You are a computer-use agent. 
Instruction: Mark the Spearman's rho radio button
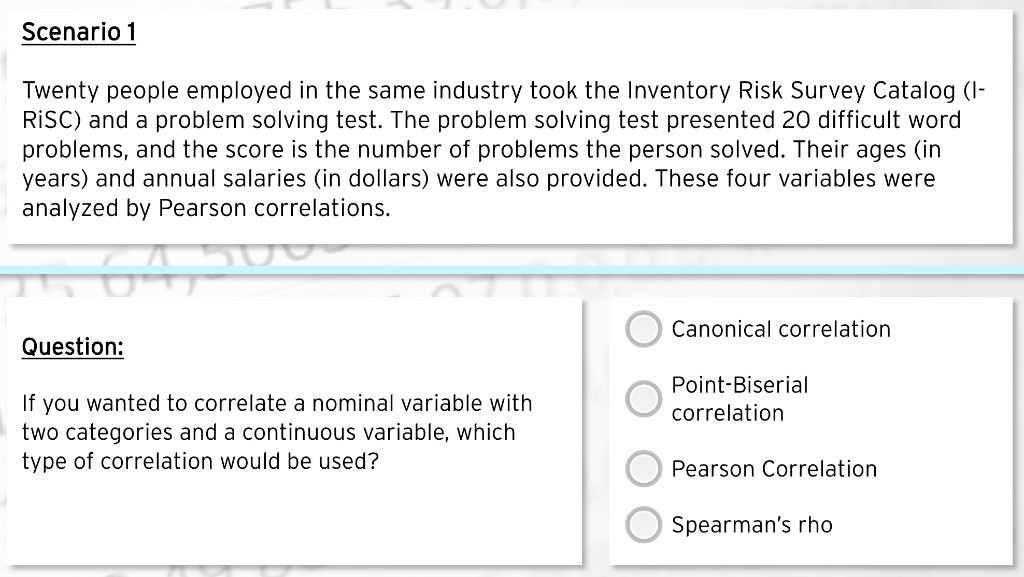tap(644, 525)
